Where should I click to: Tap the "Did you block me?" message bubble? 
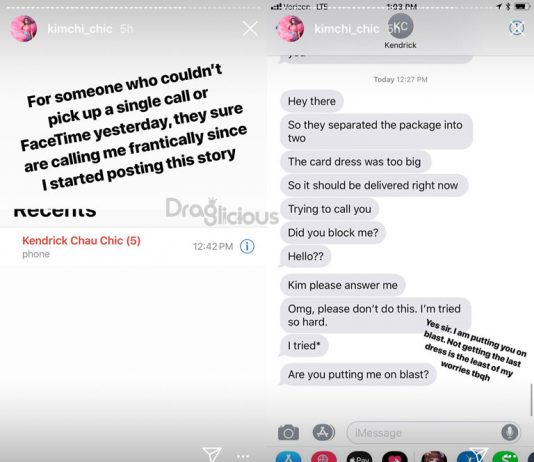pos(333,233)
